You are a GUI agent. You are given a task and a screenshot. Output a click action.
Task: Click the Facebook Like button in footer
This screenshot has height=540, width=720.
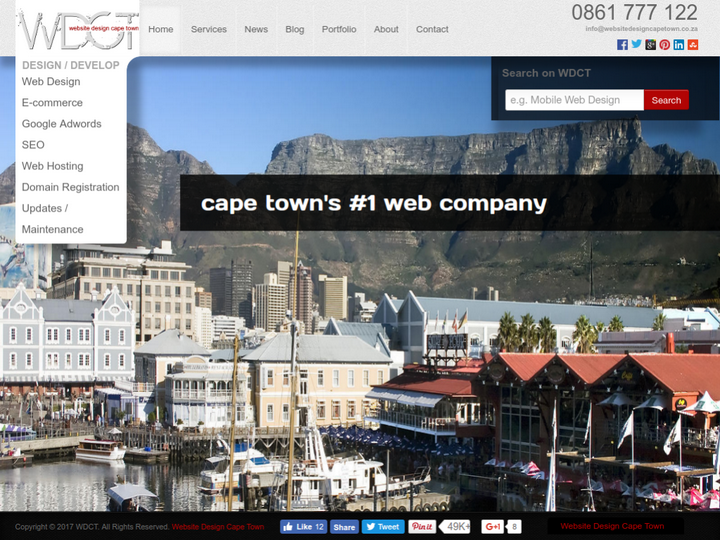point(303,526)
